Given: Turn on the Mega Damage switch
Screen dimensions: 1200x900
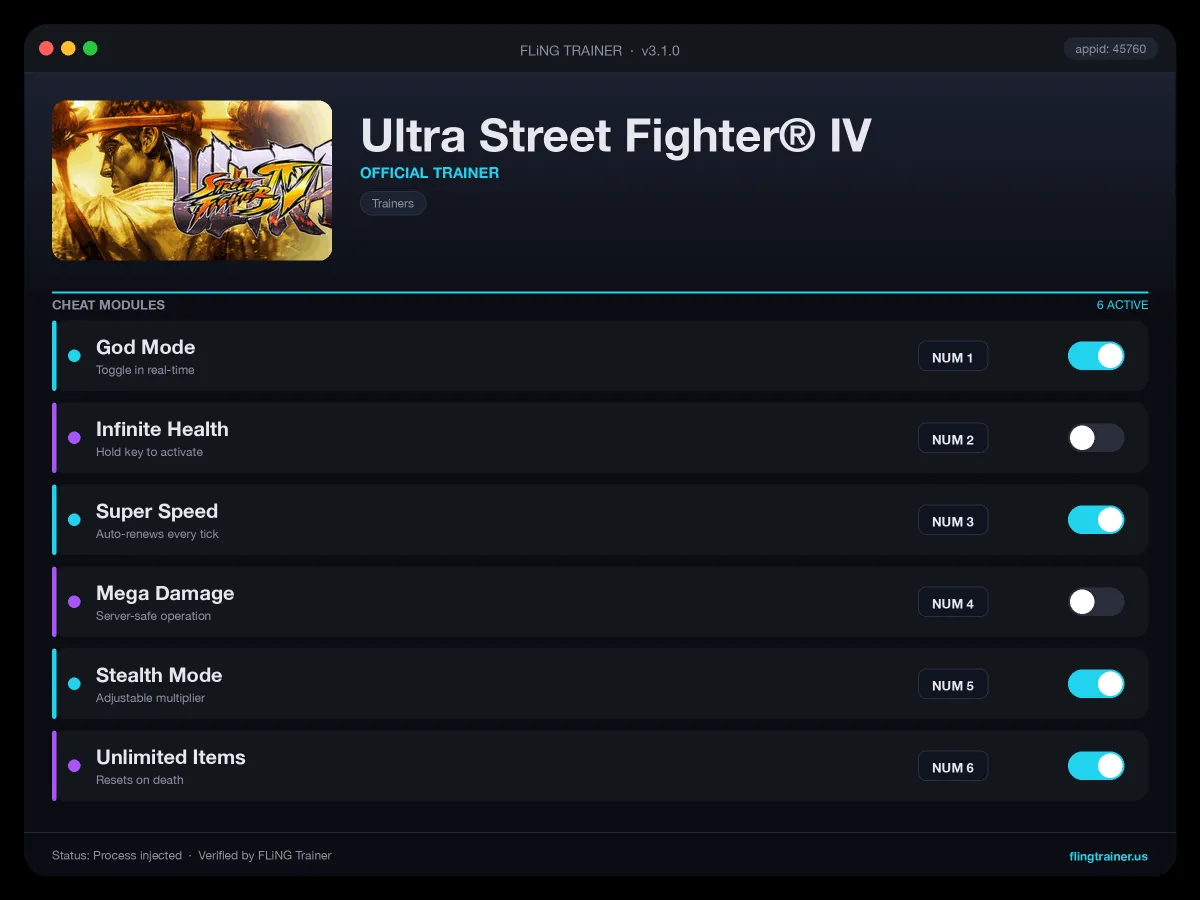Looking at the screenshot, I should pos(1096,602).
